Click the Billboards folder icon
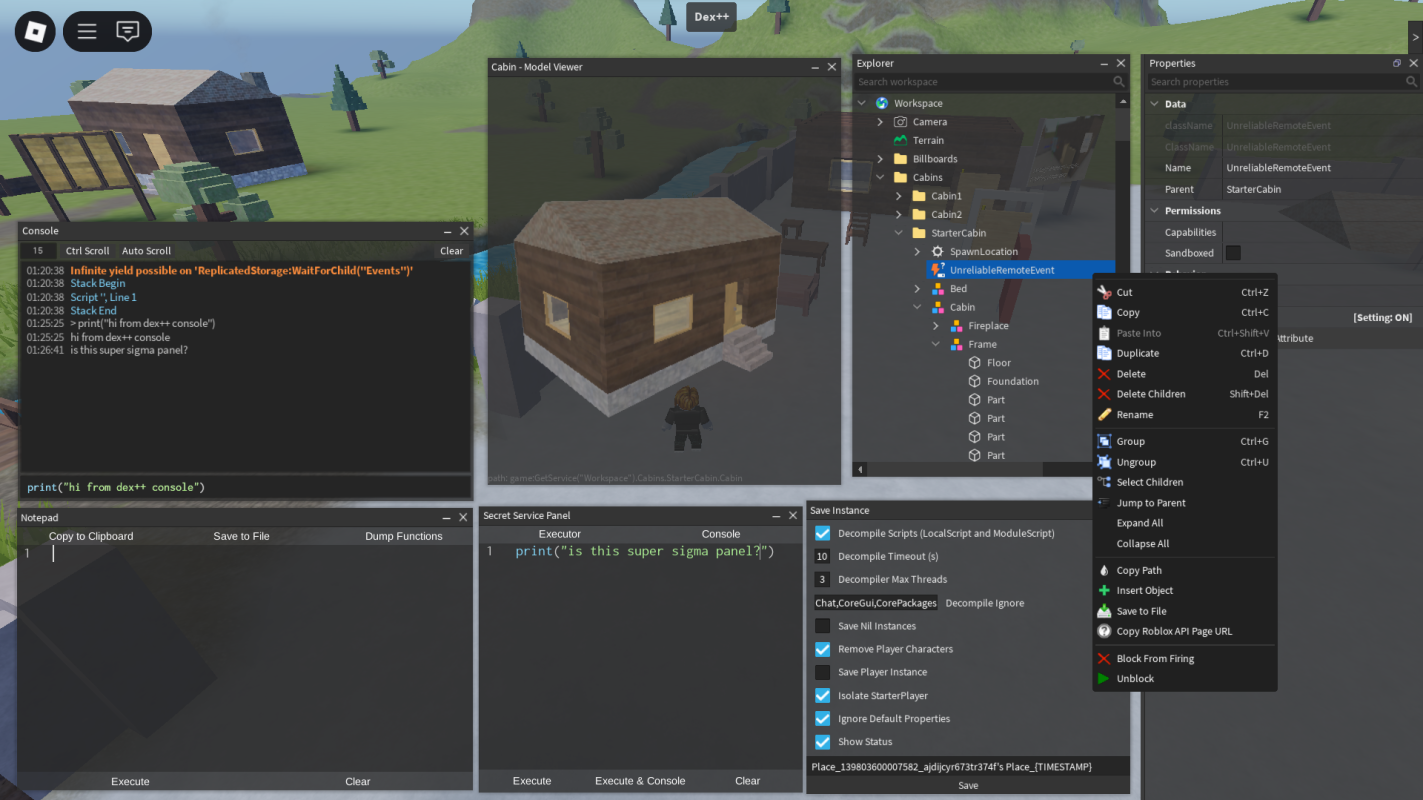This screenshot has height=800, width=1423. pos(900,159)
